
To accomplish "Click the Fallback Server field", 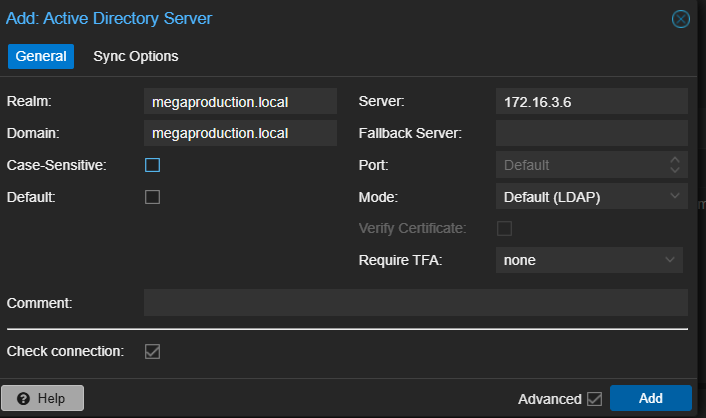I will point(590,133).
